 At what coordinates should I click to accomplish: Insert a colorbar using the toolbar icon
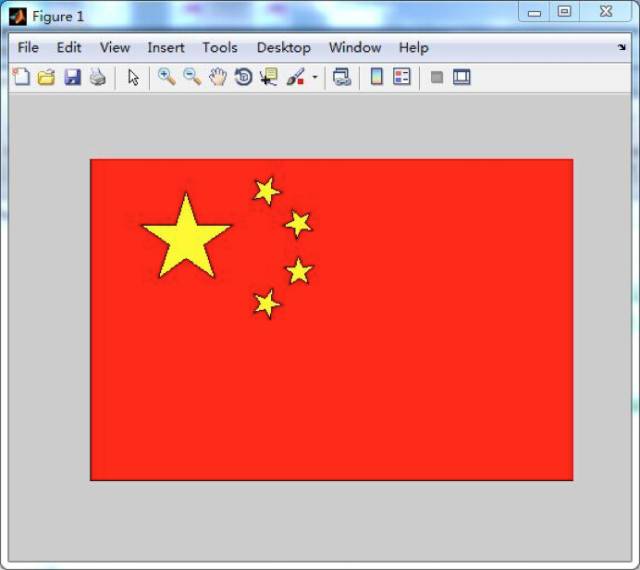[x=376, y=77]
